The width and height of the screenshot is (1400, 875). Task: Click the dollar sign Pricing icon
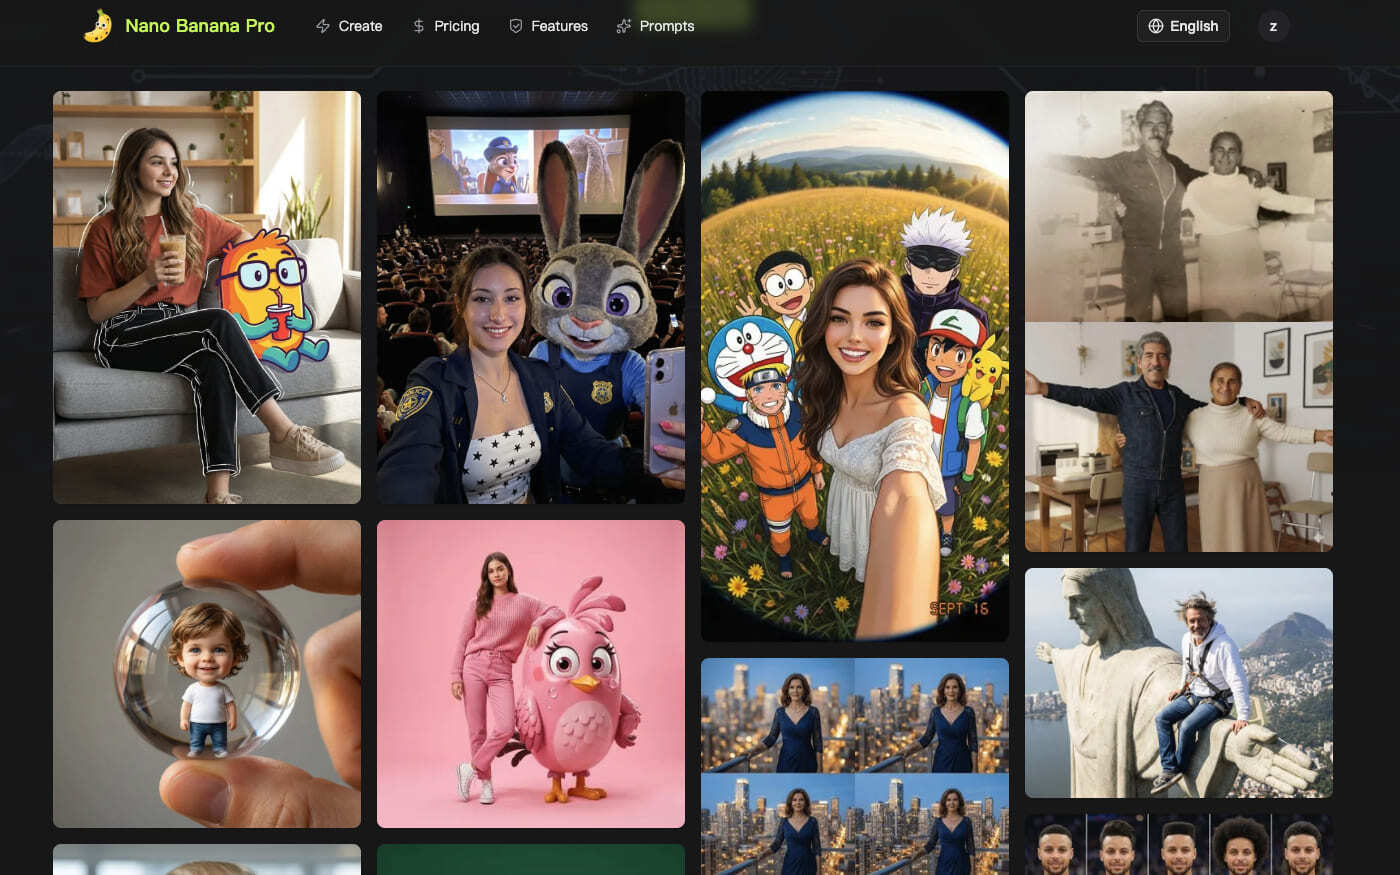coord(419,26)
